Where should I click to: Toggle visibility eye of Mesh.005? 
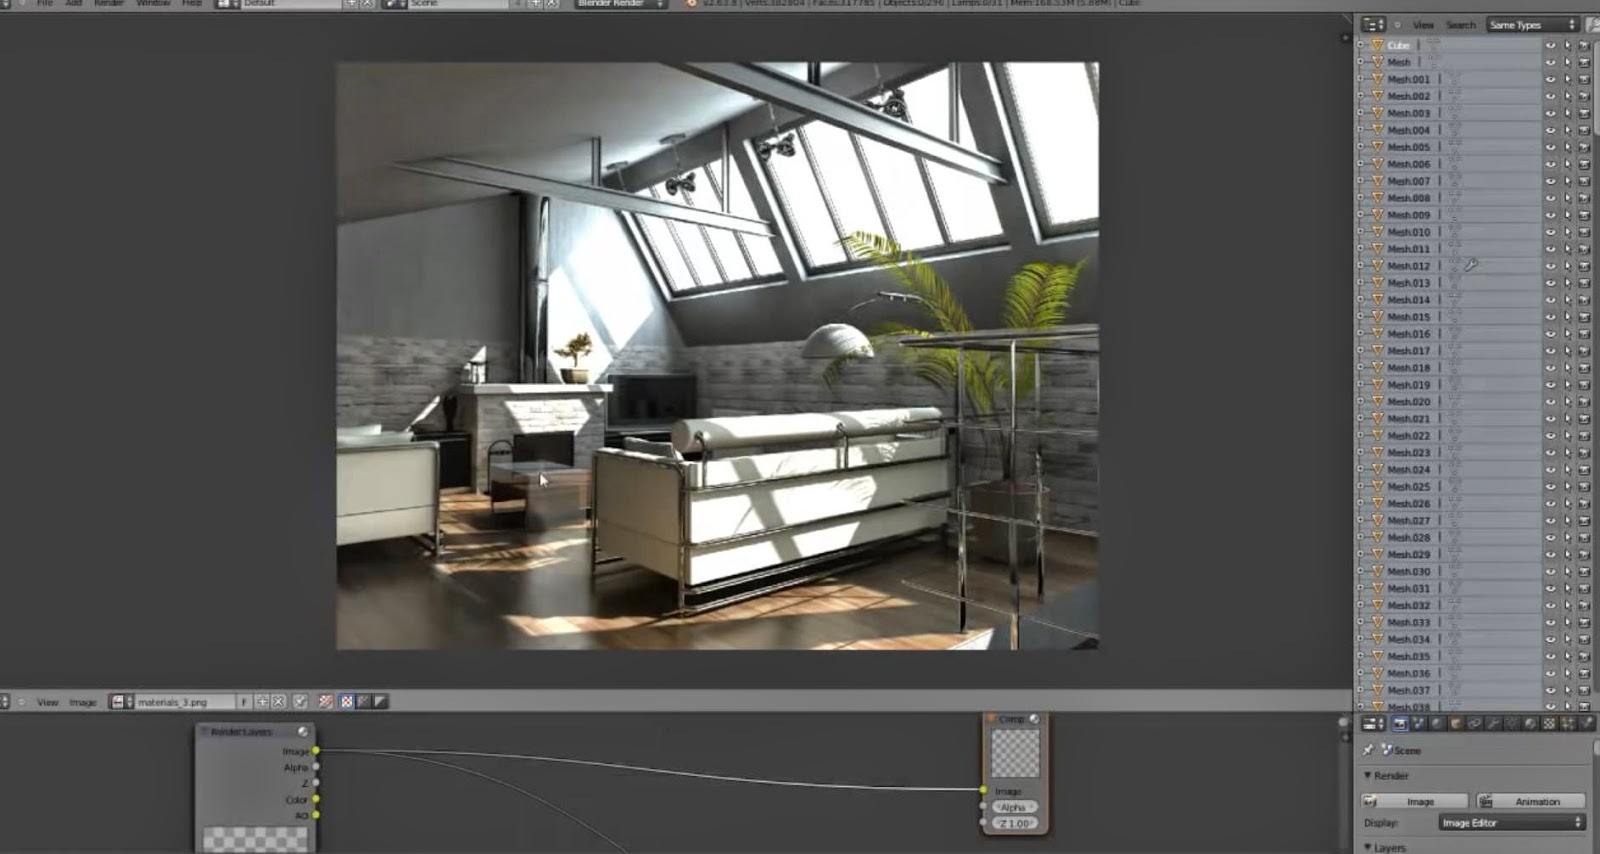coord(1551,147)
